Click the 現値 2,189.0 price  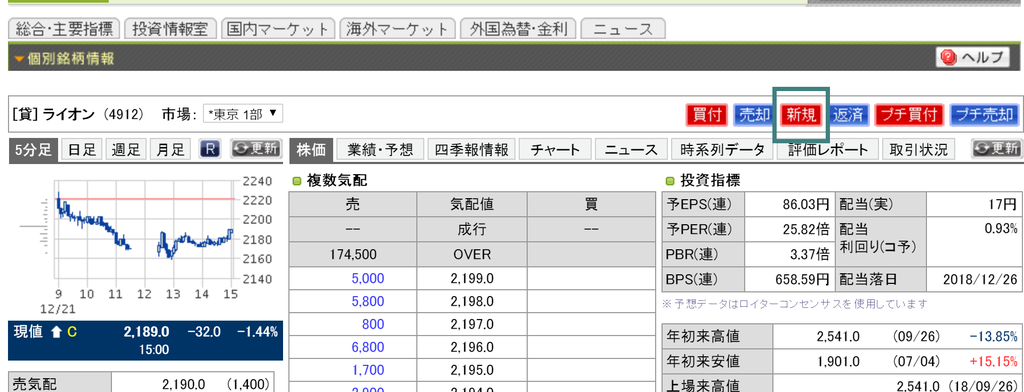[147, 332]
